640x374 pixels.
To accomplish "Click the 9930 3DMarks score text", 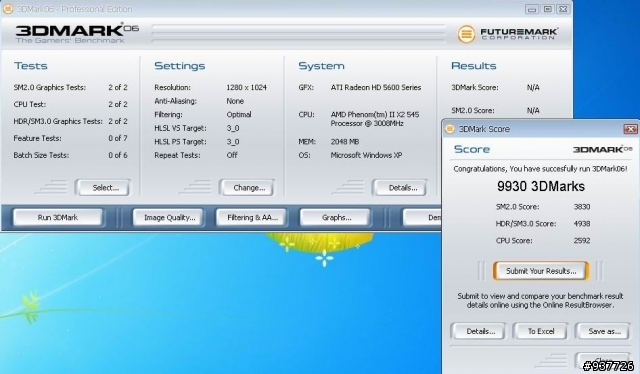I will [x=540, y=187].
